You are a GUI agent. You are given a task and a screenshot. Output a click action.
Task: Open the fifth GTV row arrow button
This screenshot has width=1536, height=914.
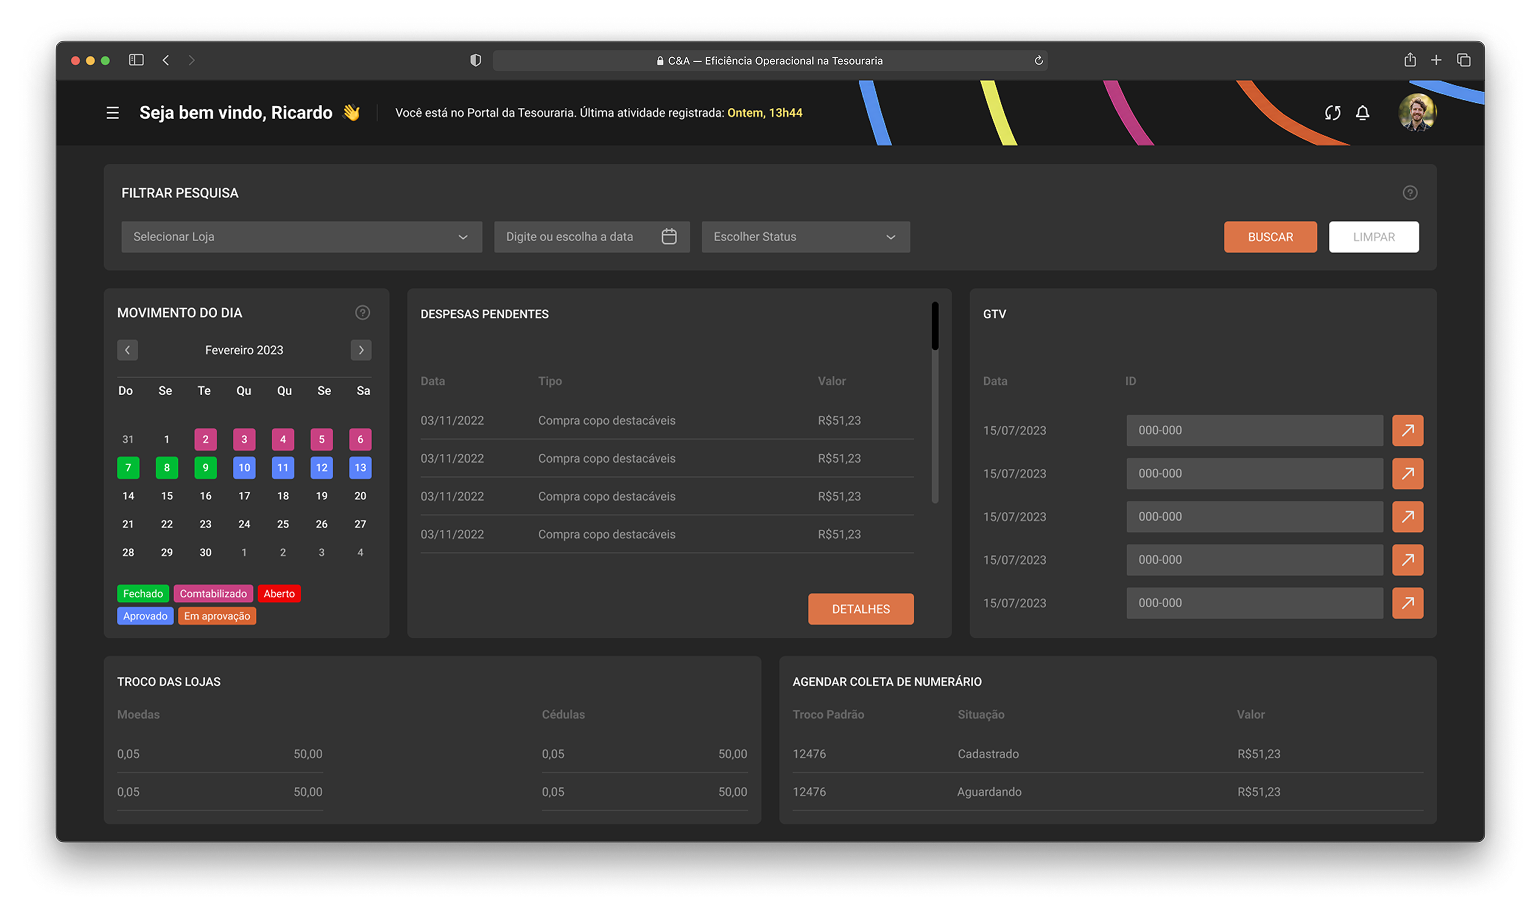click(1408, 603)
